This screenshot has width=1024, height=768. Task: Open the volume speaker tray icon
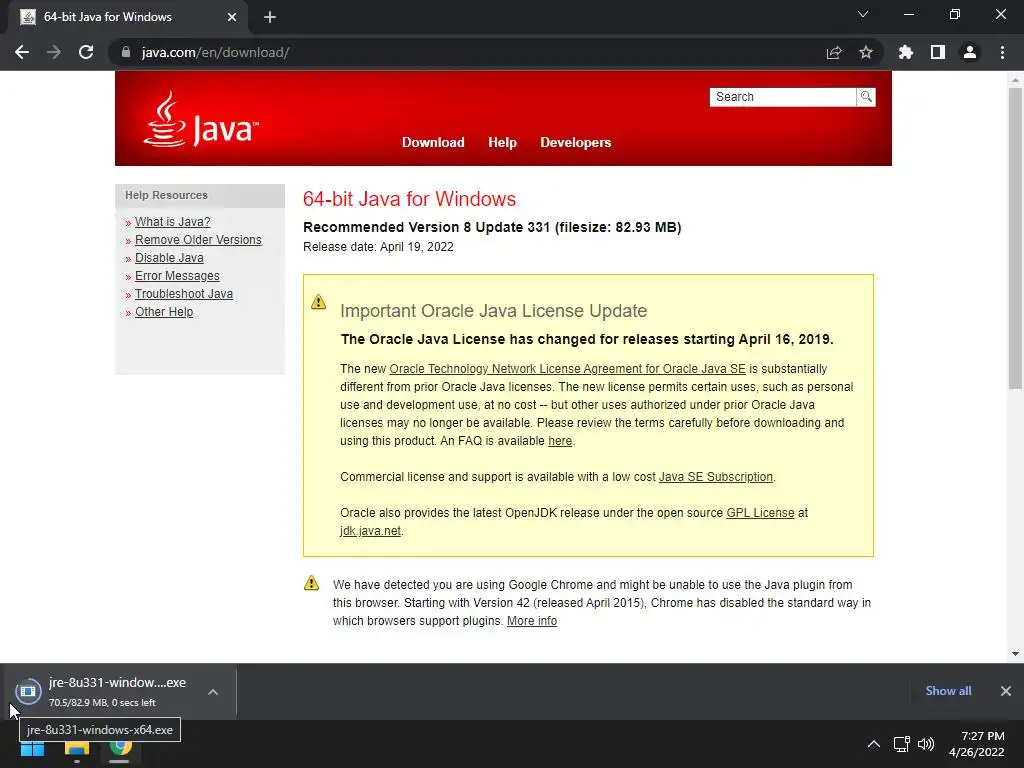click(x=926, y=744)
